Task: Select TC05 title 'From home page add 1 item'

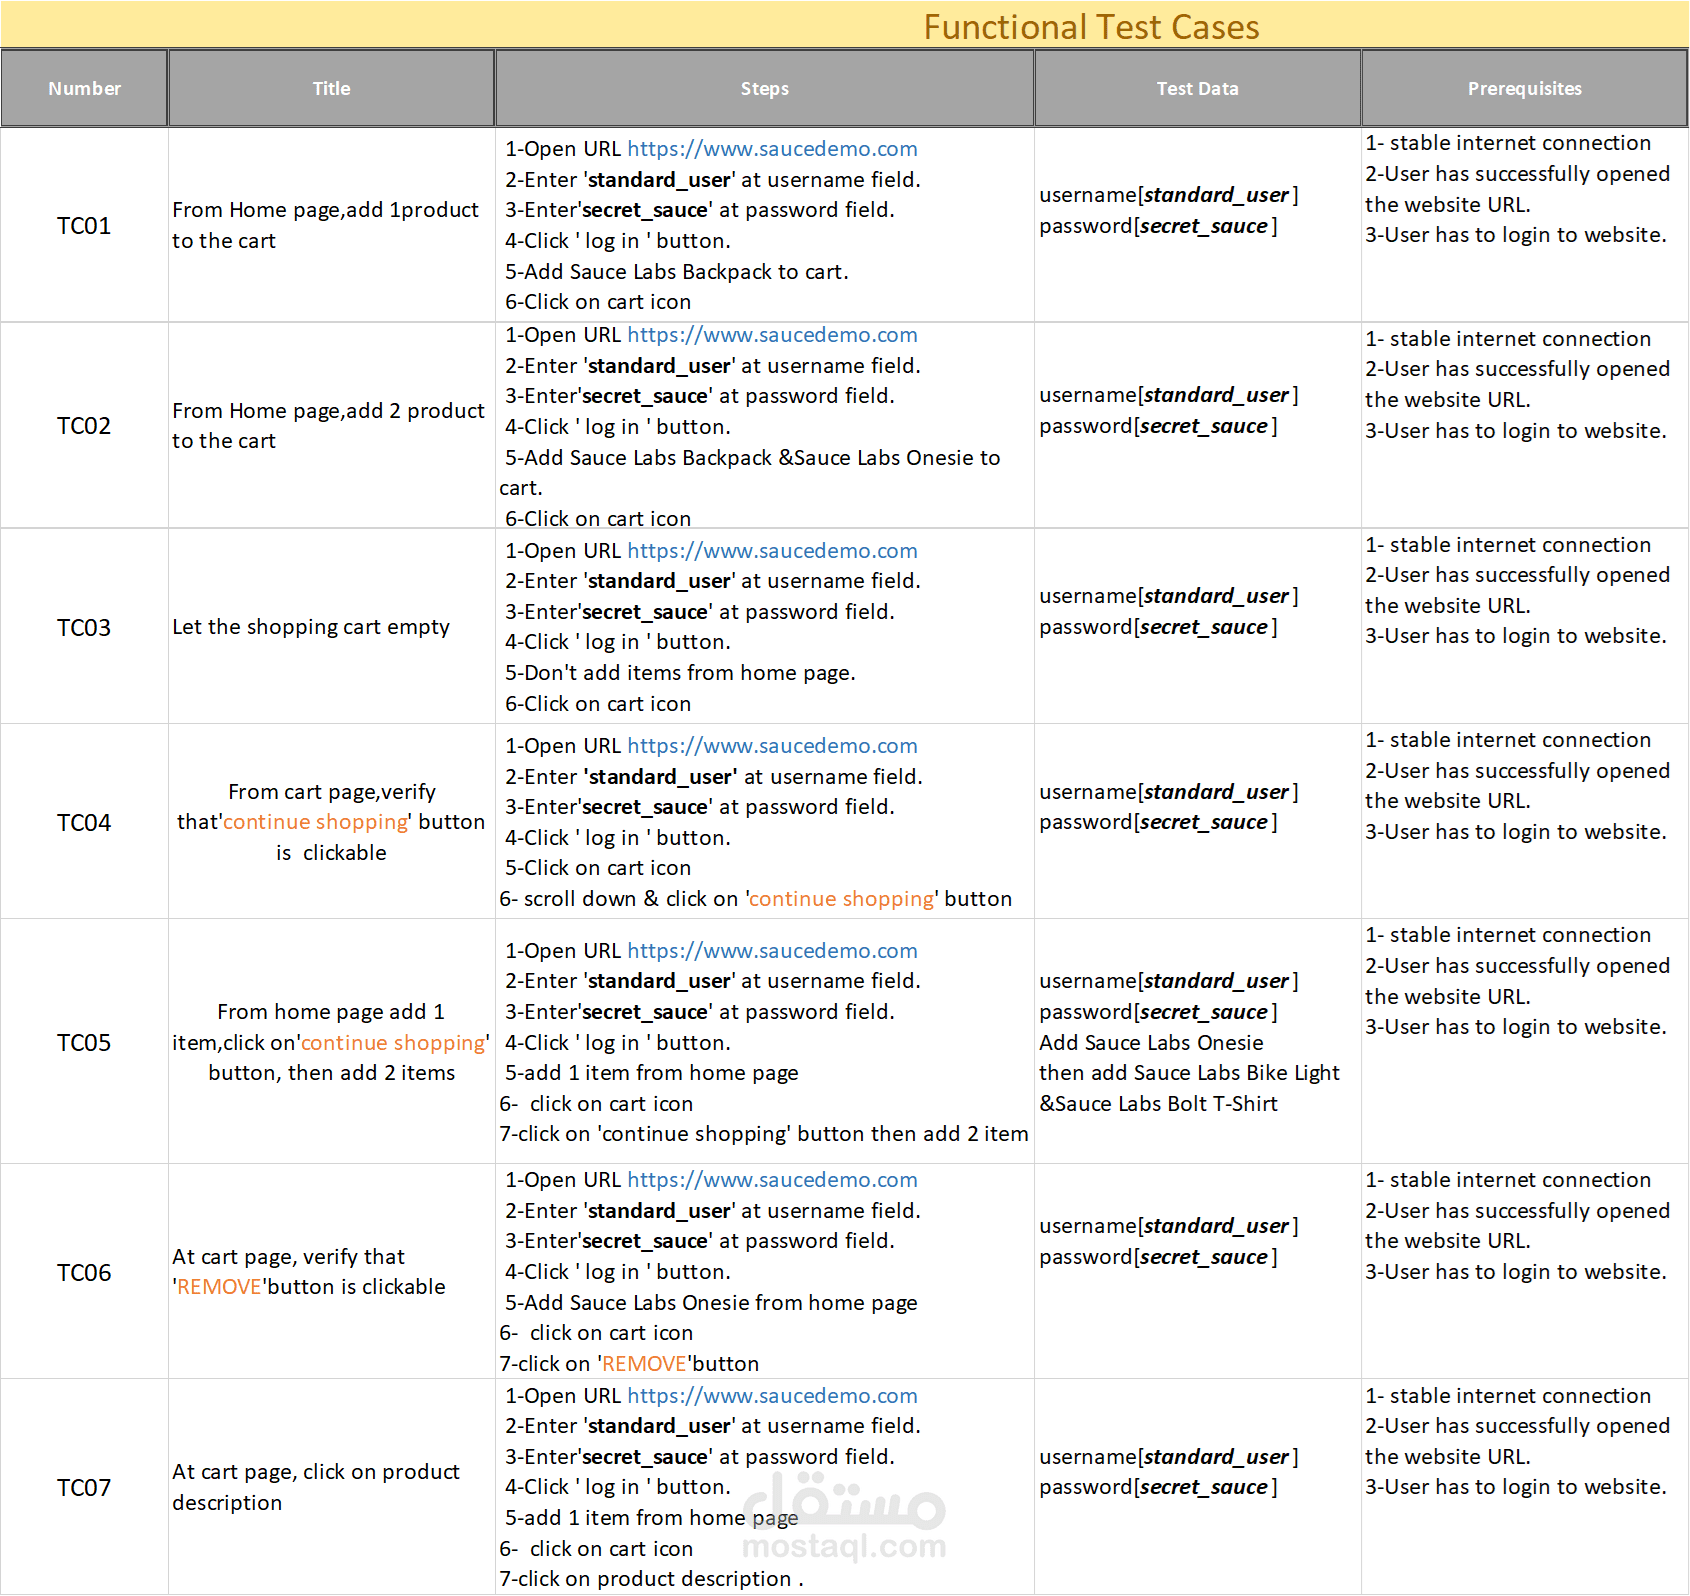Action: [x=331, y=1042]
